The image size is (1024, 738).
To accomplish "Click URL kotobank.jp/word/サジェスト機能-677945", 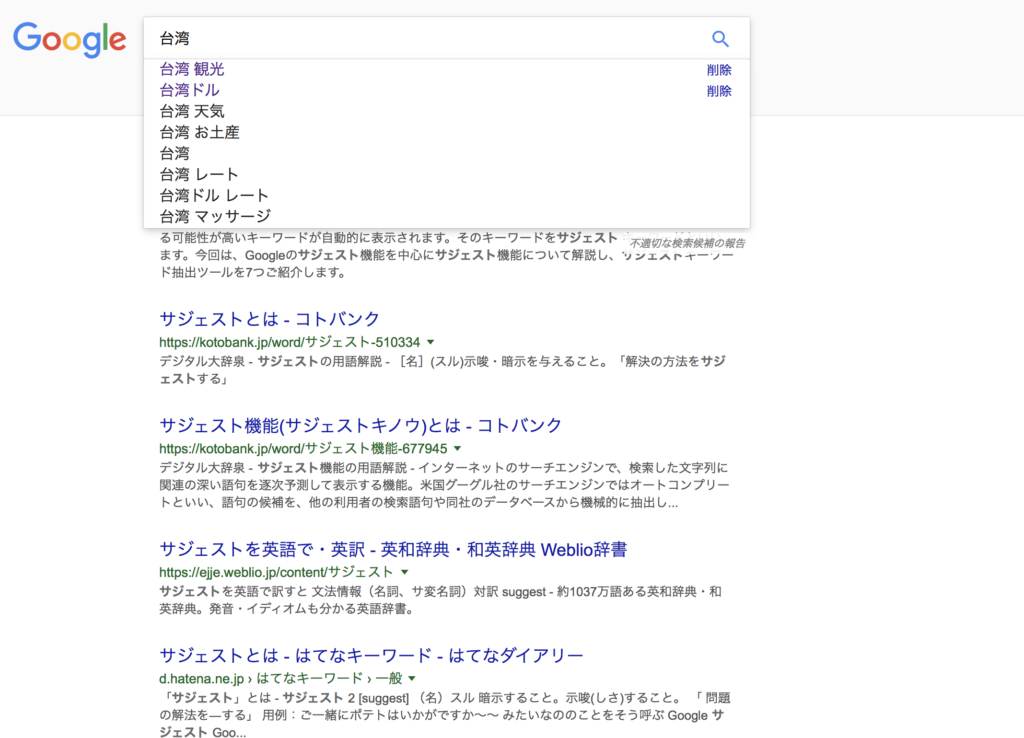I will point(303,449).
